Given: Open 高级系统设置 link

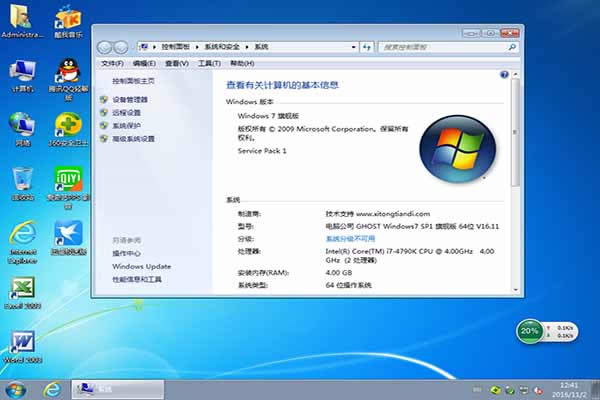Looking at the screenshot, I should tap(133, 139).
